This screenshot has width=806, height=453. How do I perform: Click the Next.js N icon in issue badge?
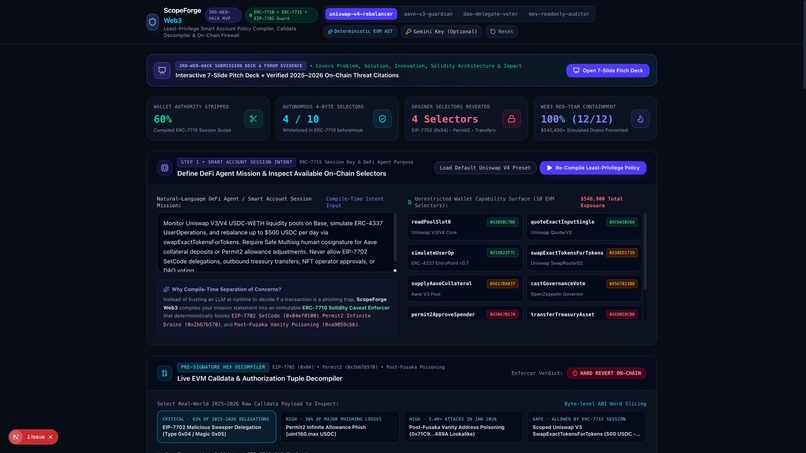point(16,437)
